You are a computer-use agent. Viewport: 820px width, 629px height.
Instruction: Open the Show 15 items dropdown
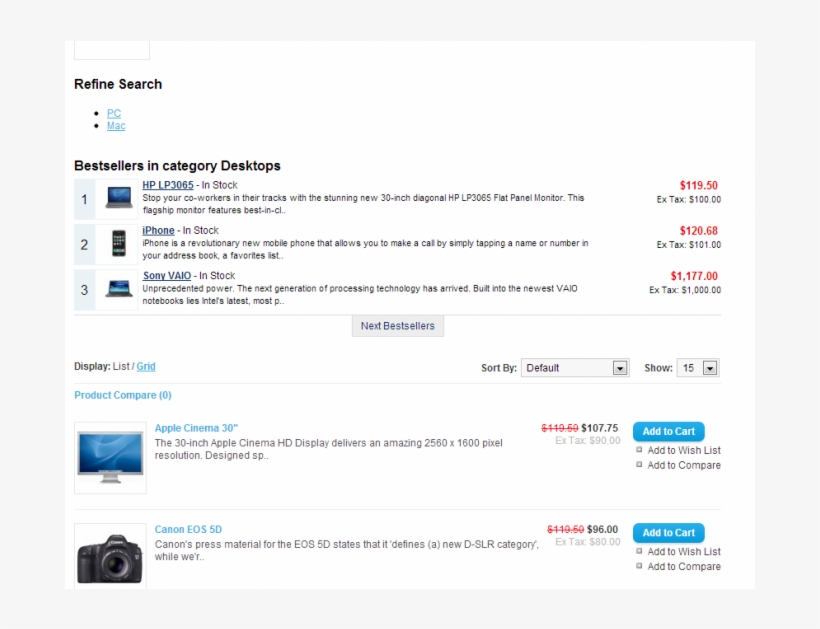(x=698, y=368)
